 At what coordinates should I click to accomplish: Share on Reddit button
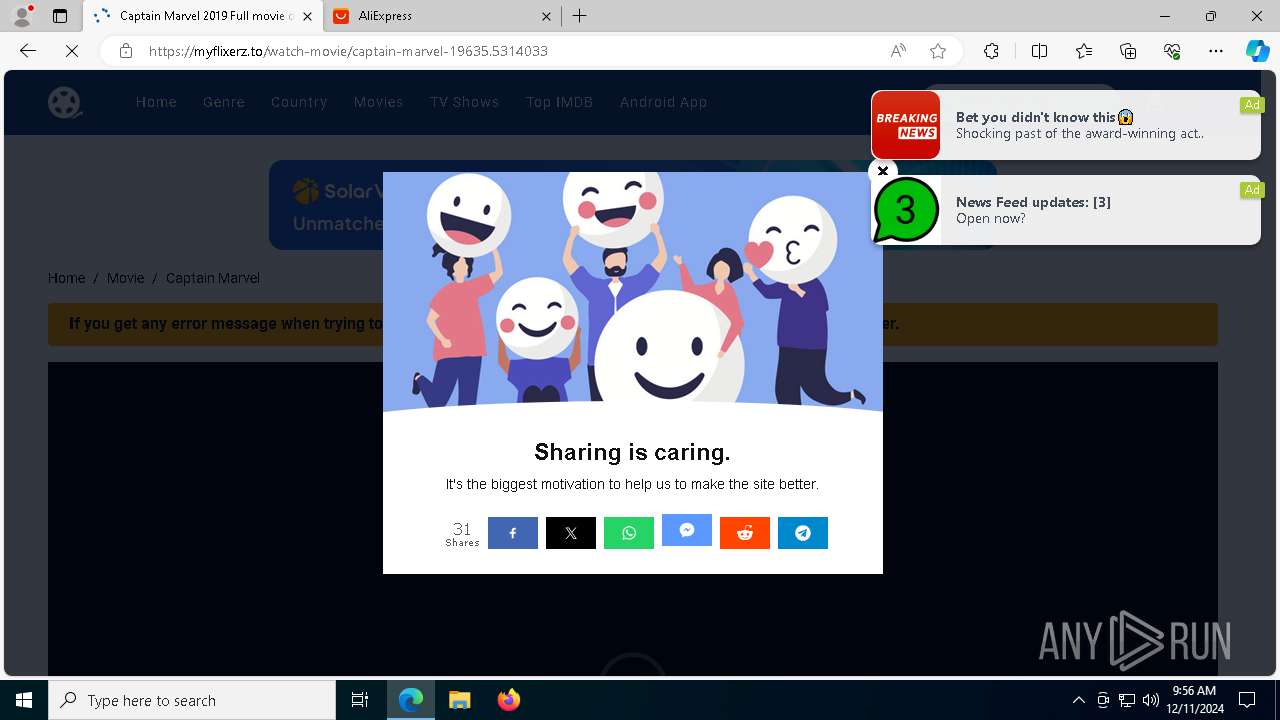745,533
